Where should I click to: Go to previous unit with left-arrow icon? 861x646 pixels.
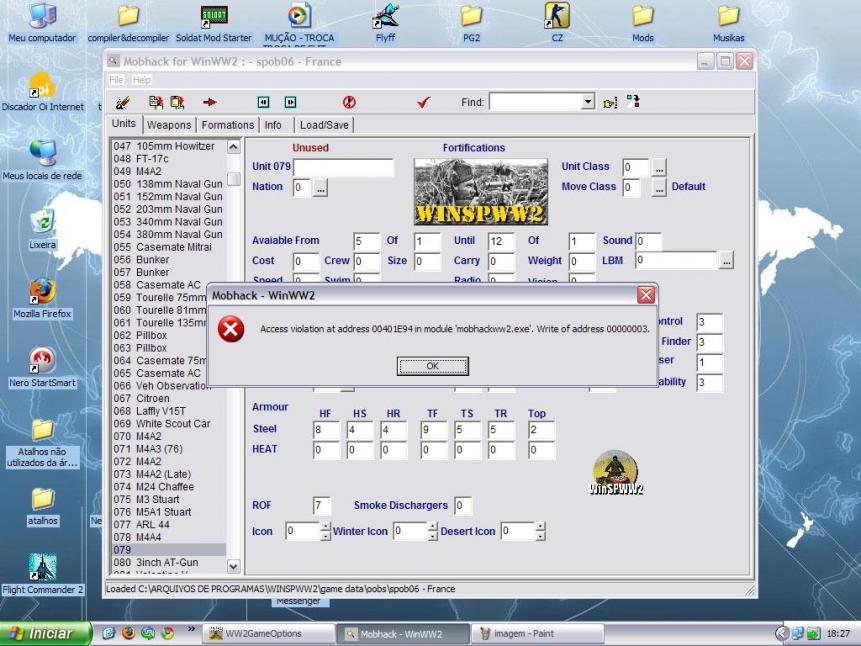click(x=263, y=102)
